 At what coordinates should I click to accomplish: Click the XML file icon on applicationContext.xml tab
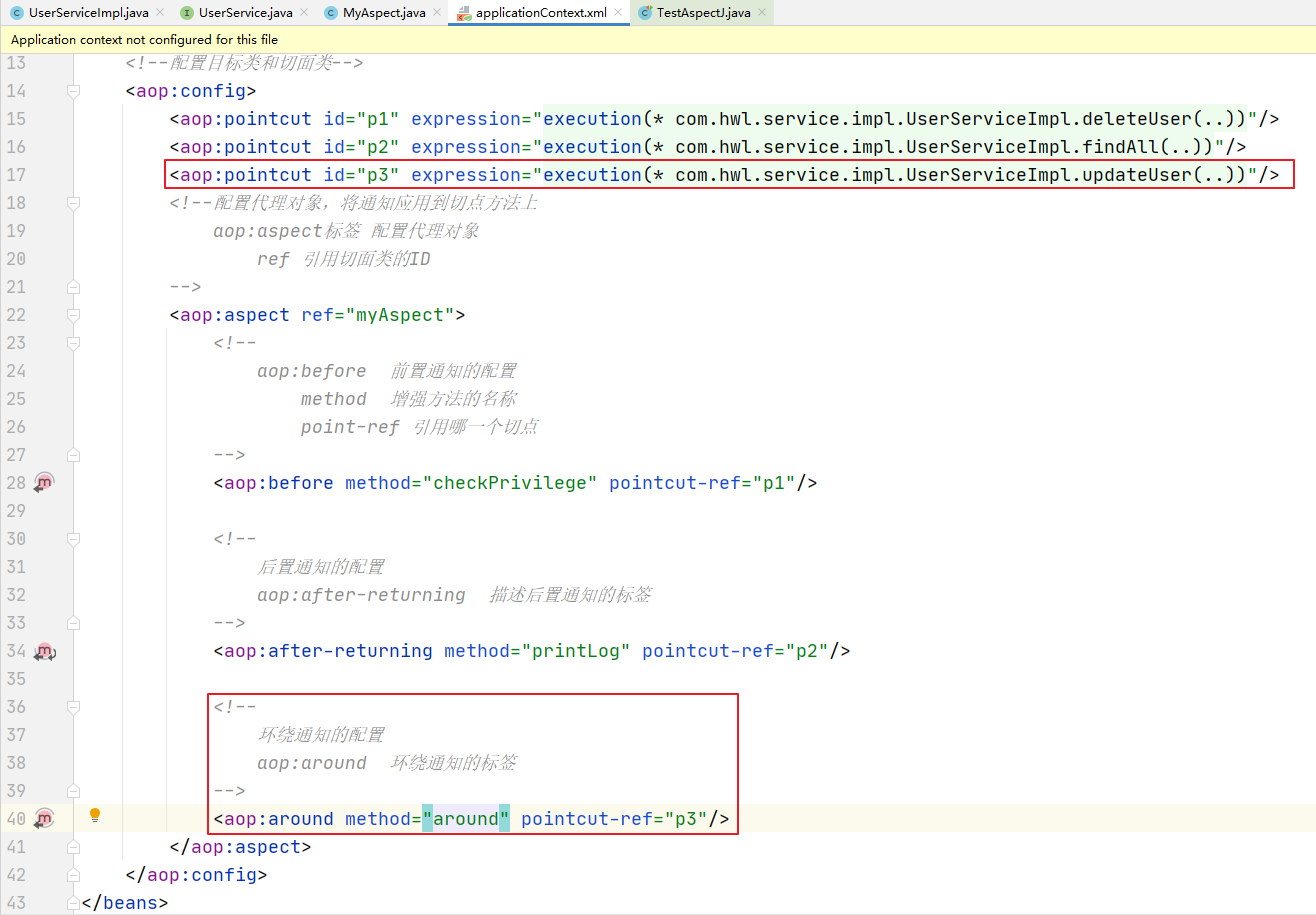[464, 13]
